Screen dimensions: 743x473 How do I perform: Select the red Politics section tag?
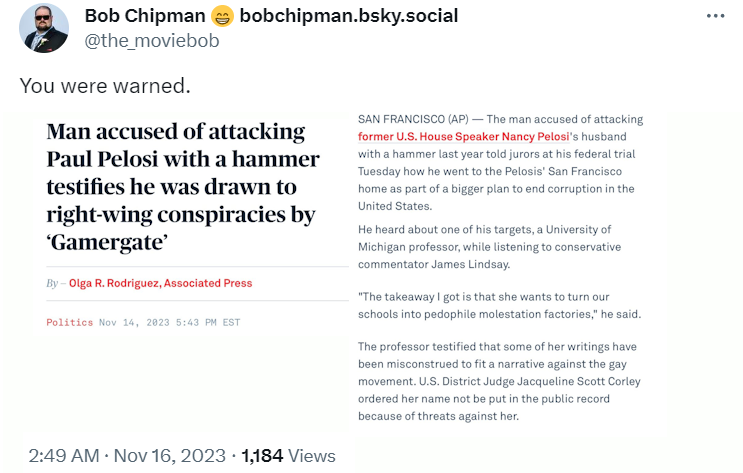(x=70, y=322)
